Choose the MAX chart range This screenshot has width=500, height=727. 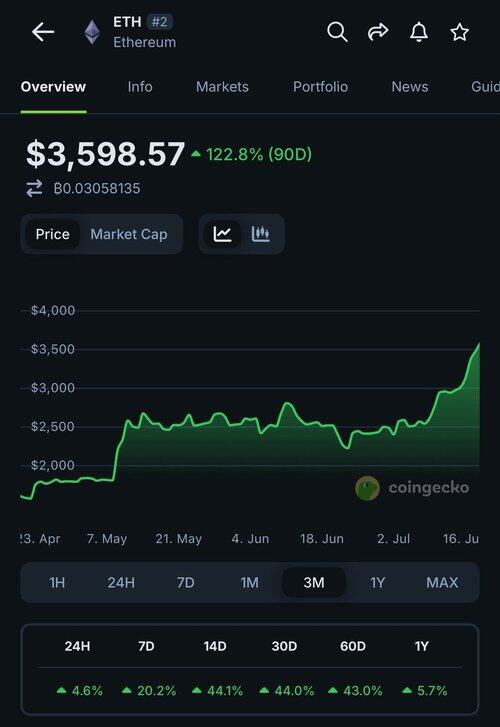click(442, 583)
